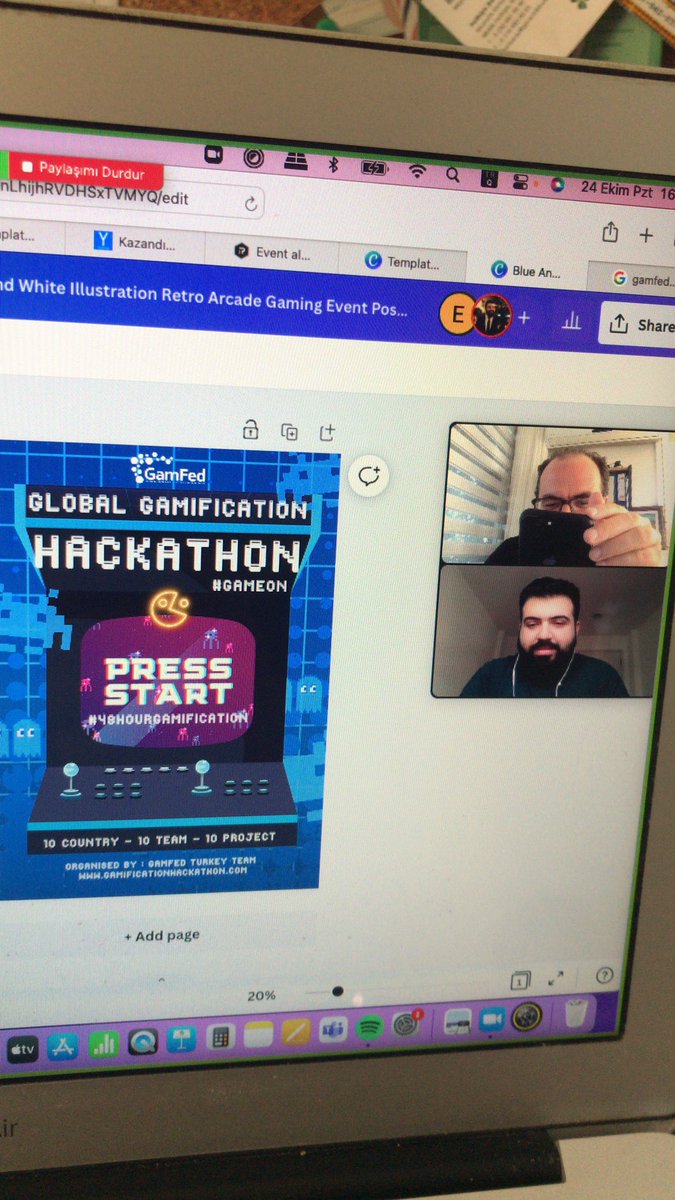
Task: Open the help question mark icon
Action: 604,975
